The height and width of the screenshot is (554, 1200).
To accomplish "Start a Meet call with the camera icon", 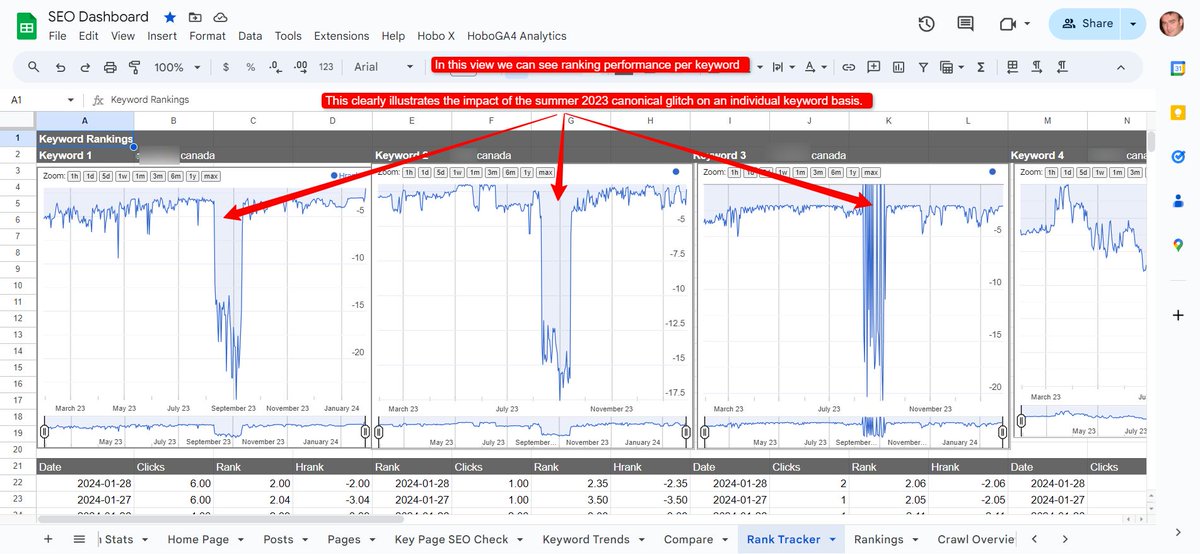I will (x=1007, y=24).
